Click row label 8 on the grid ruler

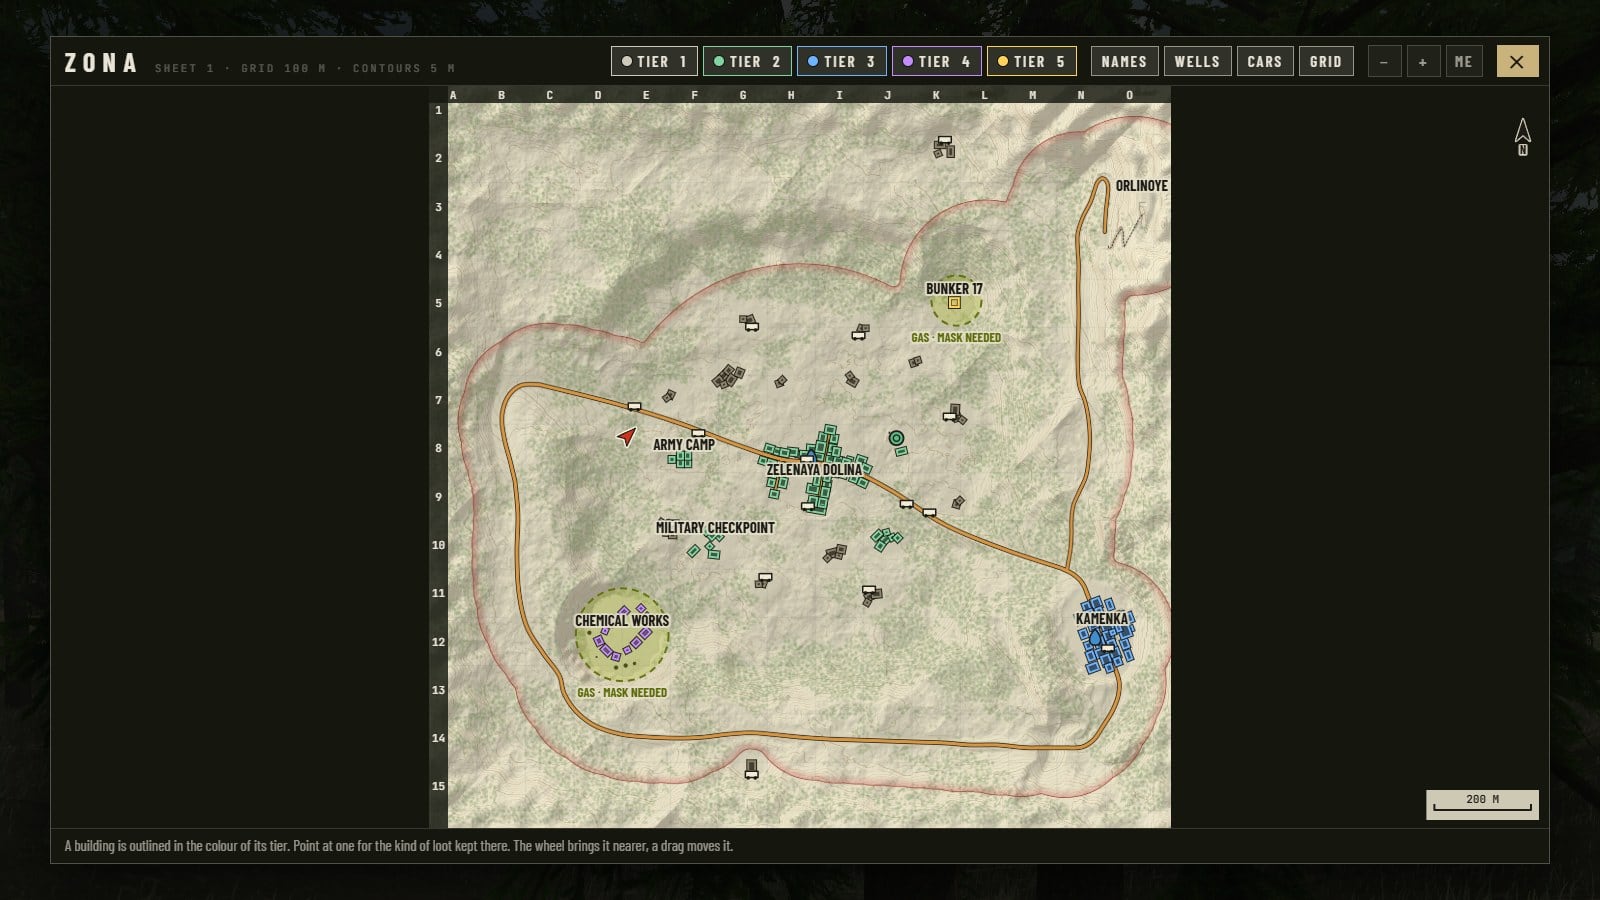(438, 448)
